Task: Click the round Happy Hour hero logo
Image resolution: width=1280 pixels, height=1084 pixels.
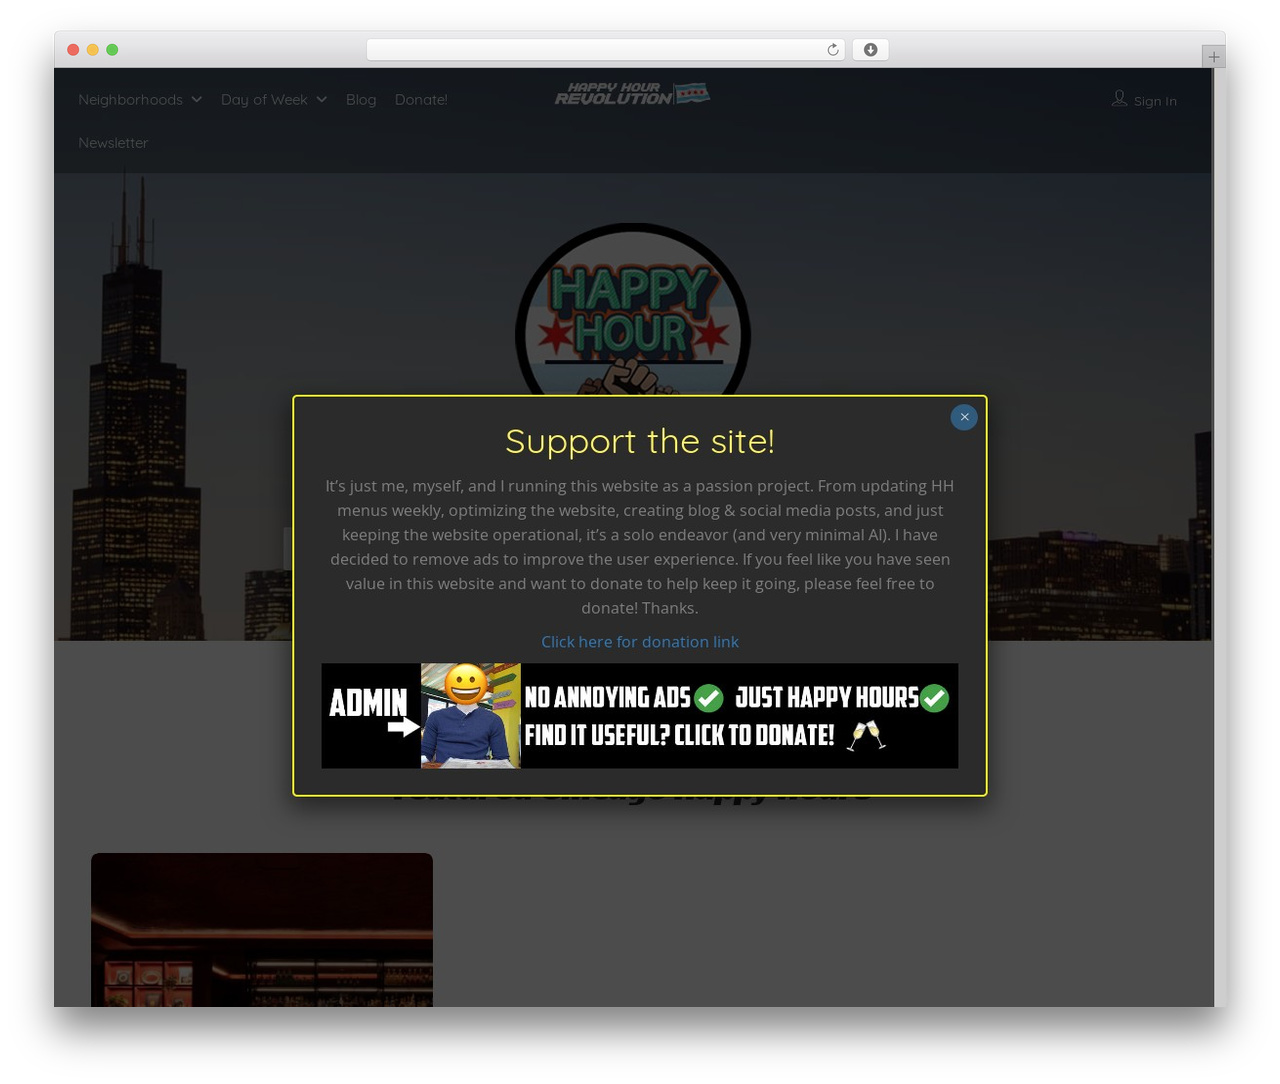Action: pos(633,310)
